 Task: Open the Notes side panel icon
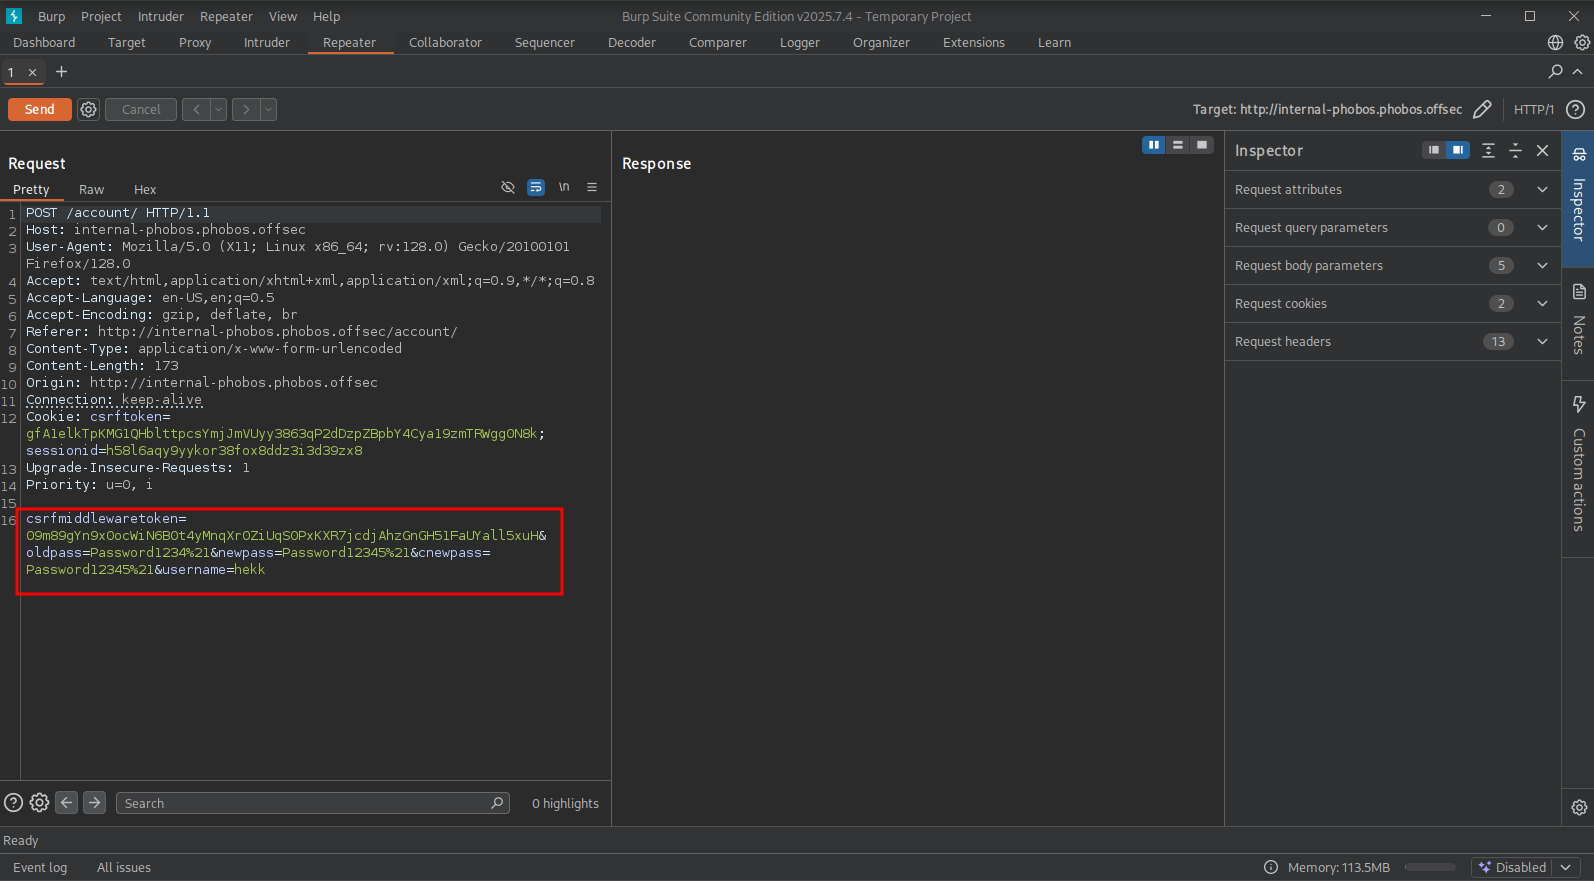(1579, 292)
